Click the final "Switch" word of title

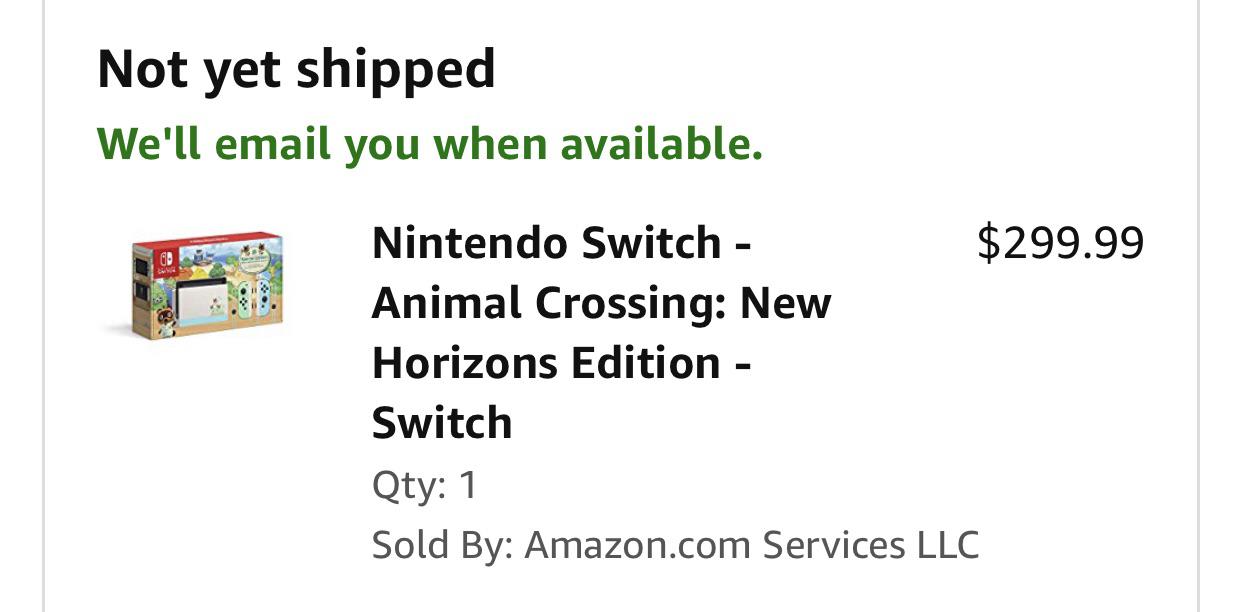(x=442, y=423)
